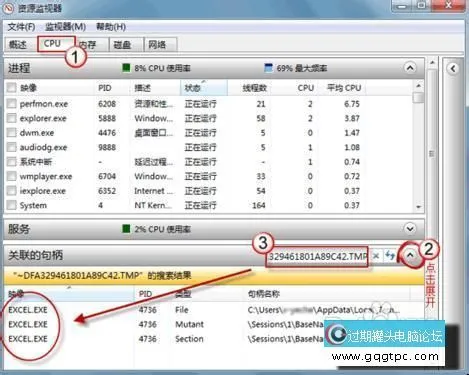Check the explorer.exe process checkbox
Image resolution: width=469 pixels, height=375 pixels.
(12, 118)
